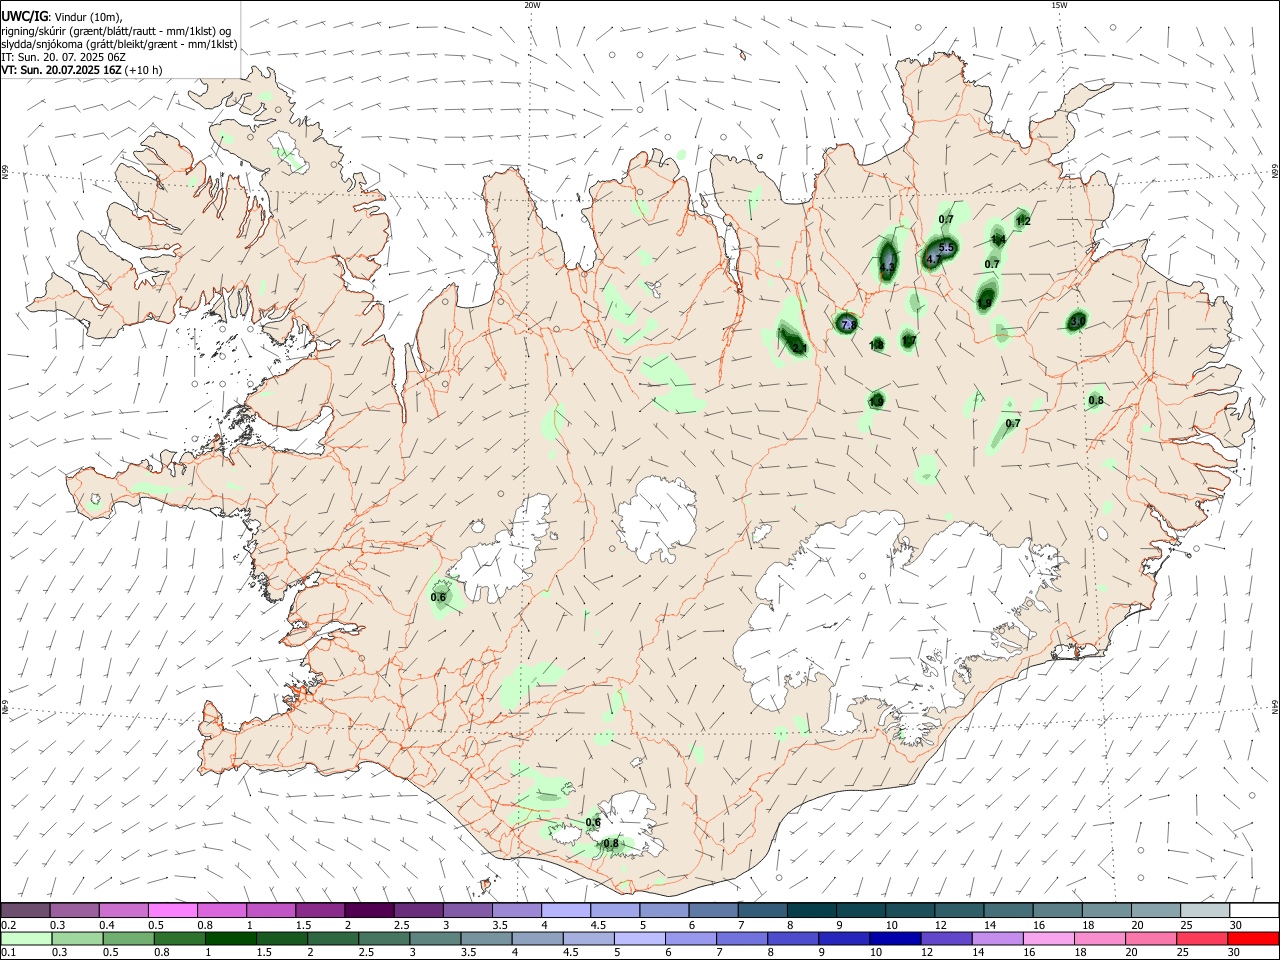Pick light lavender top-row swatch between 4 and 4.5
The height and width of the screenshot is (960, 1280).
coord(566,910)
